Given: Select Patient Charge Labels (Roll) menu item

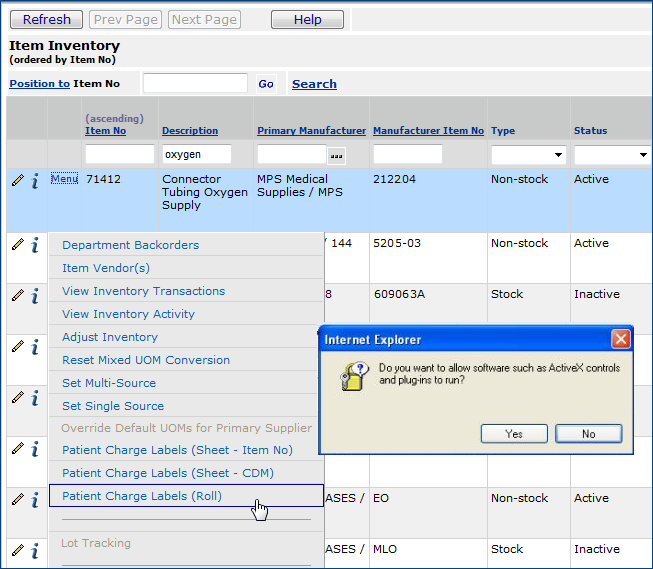Looking at the screenshot, I should pyautogui.click(x=142, y=496).
